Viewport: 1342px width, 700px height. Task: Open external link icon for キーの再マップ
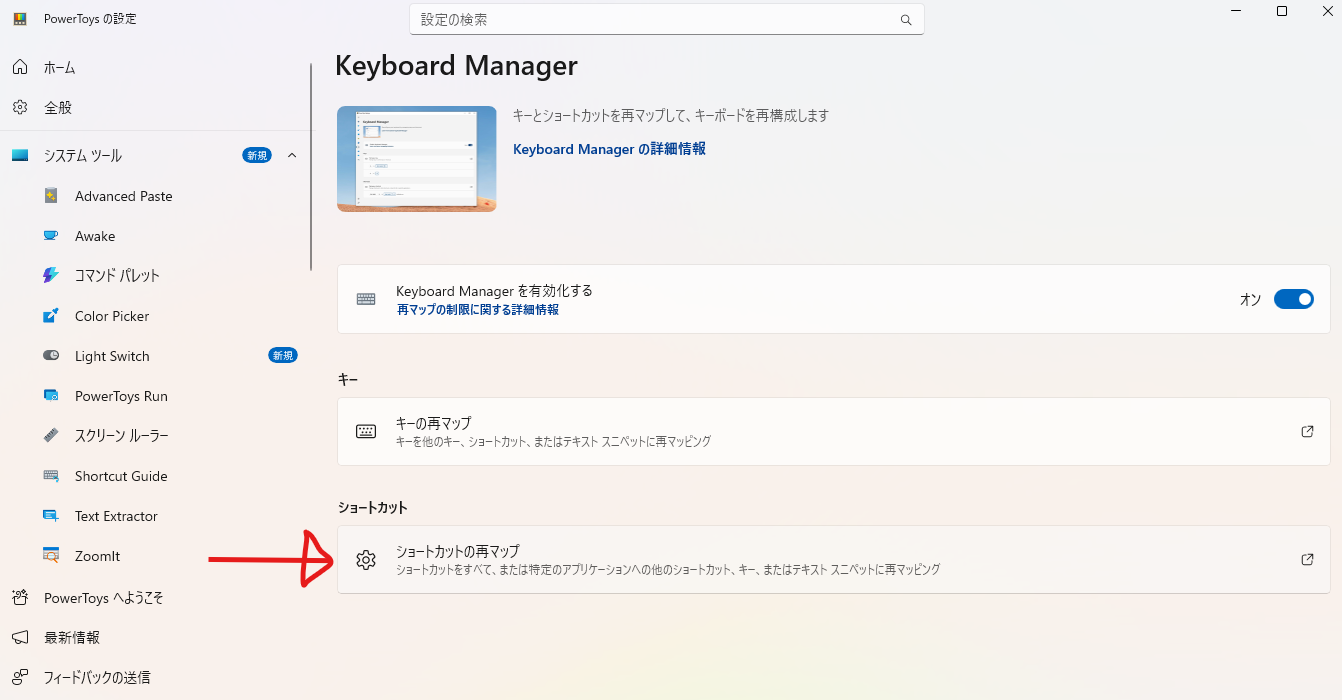(x=1307, y=431)
